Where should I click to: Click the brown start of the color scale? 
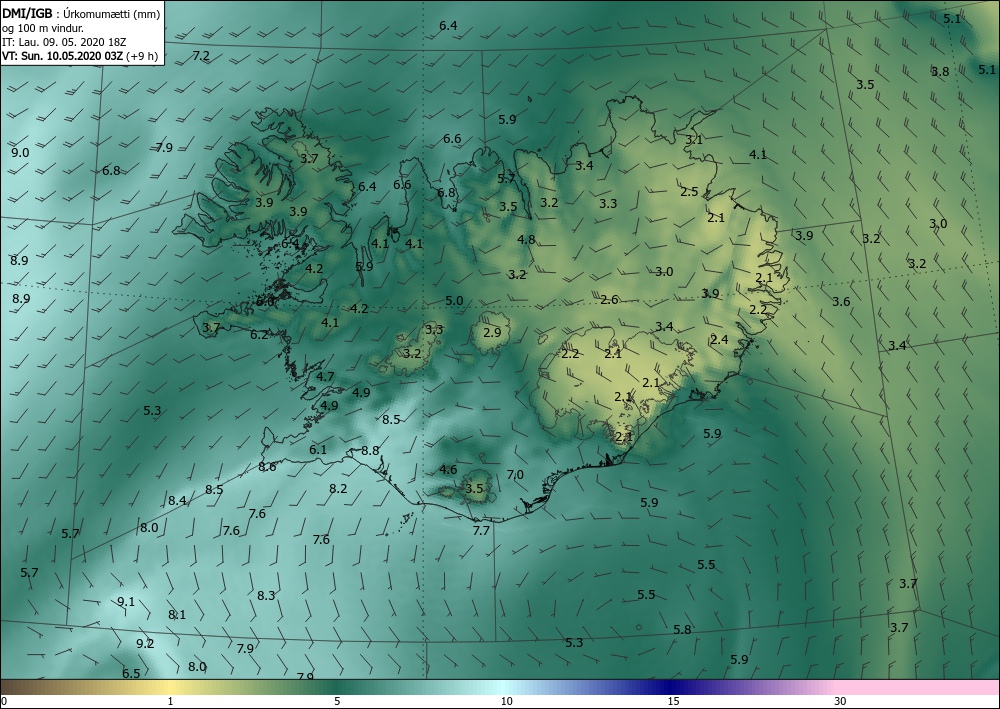click(x=19, y=687)
